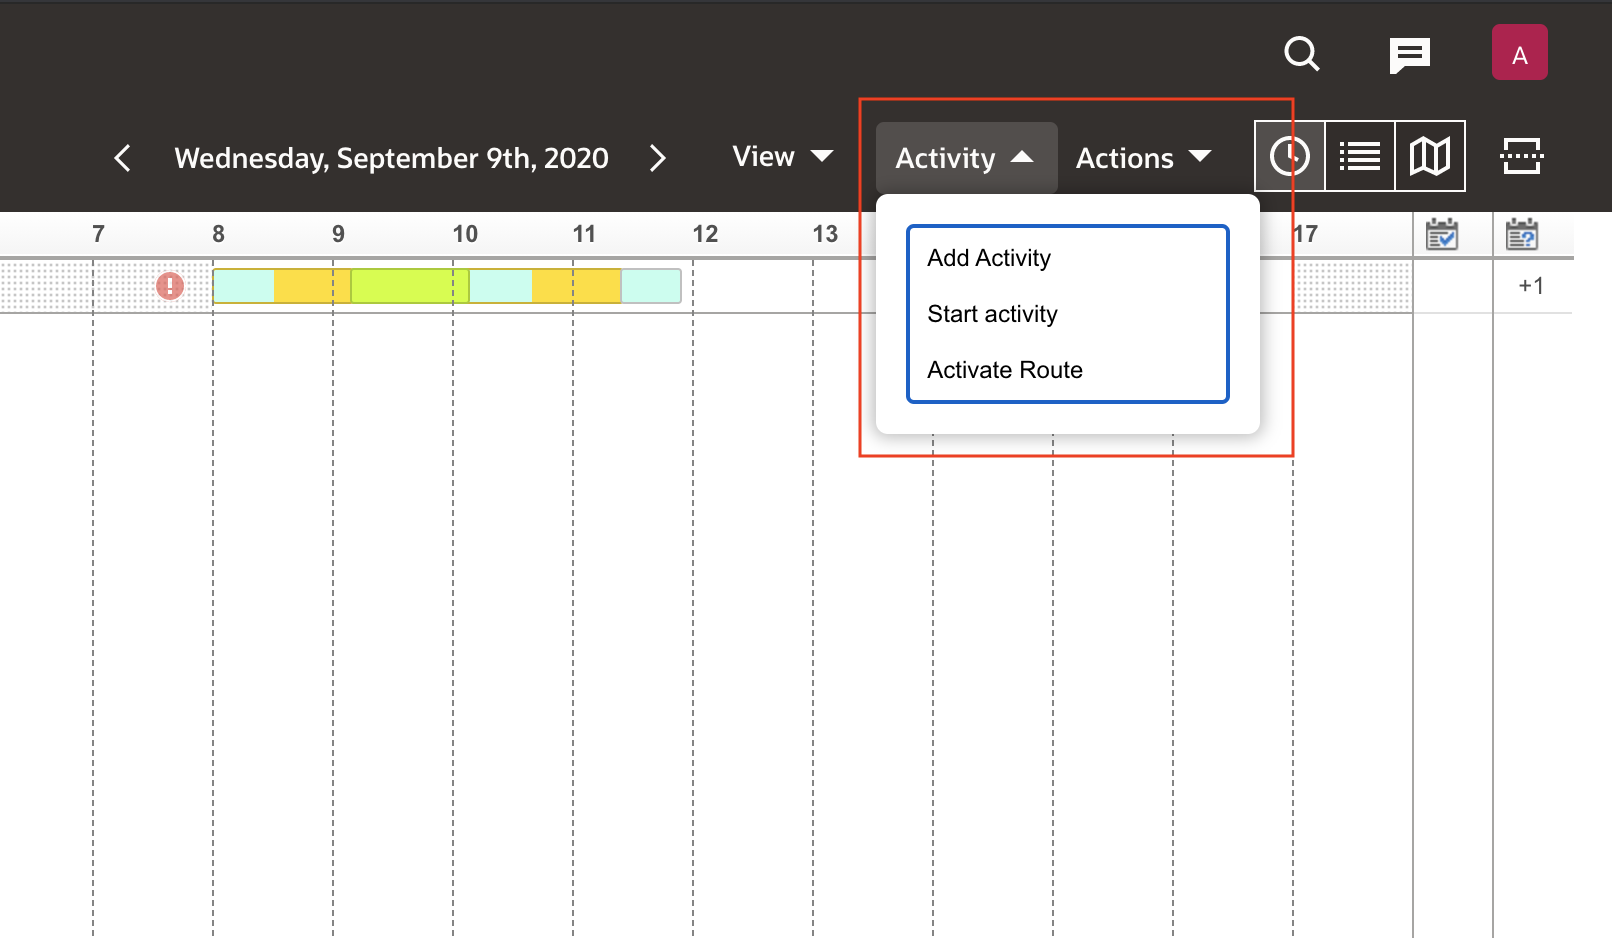1612x938 pixels.
Task: Switch to the list view toggle
Action: pos(1360,156)
